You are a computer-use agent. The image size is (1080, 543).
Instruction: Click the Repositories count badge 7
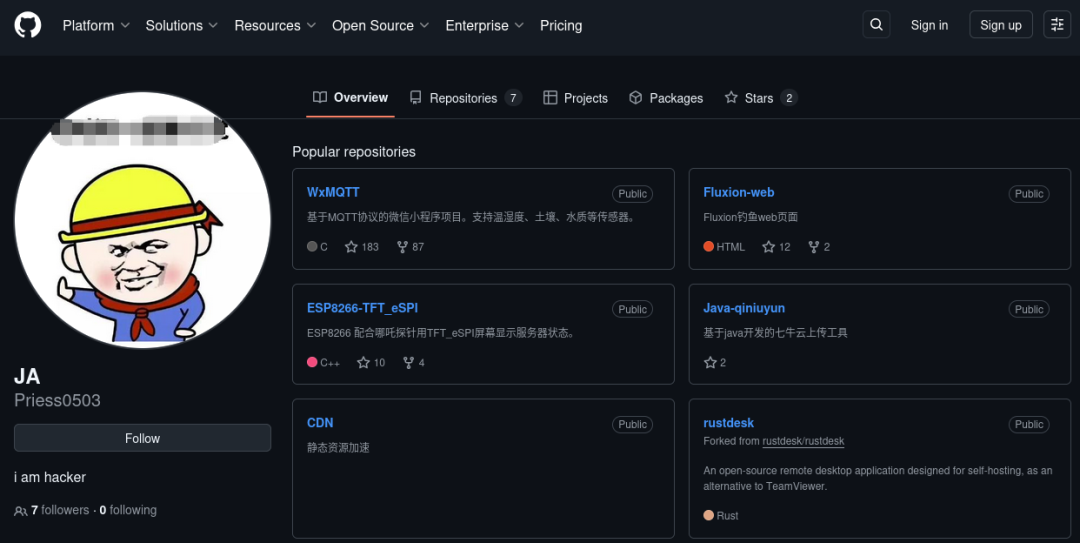tap(512, 98)
